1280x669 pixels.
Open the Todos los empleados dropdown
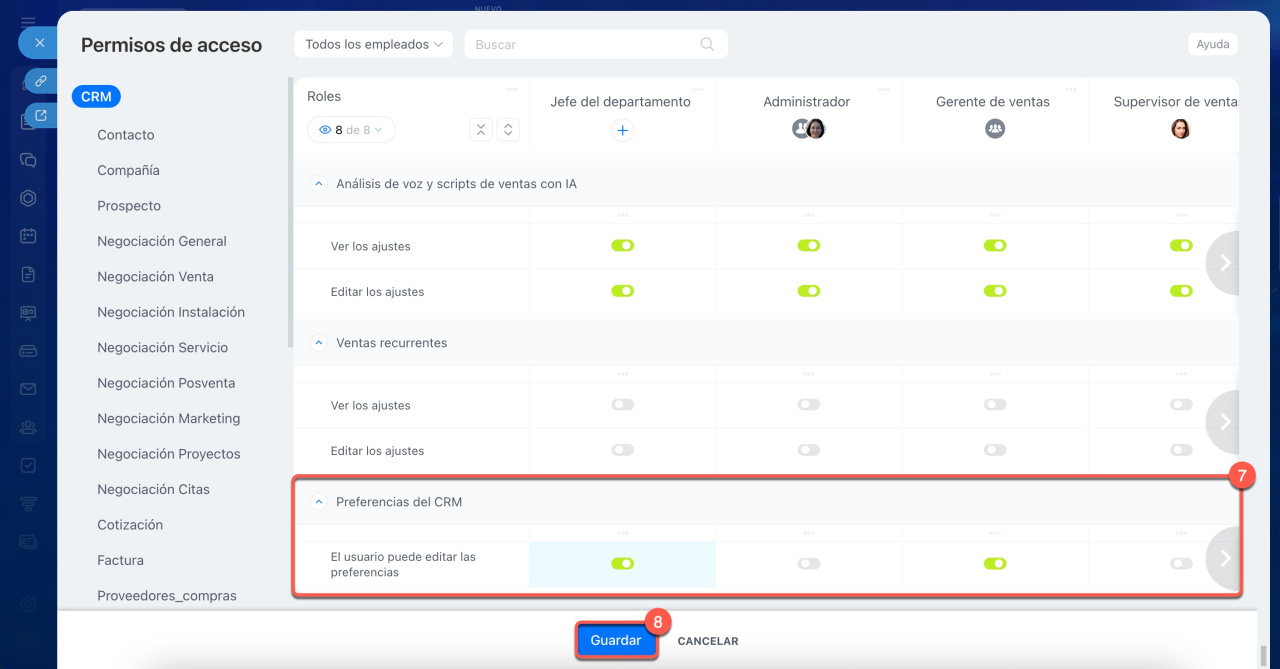coord(373,44)
